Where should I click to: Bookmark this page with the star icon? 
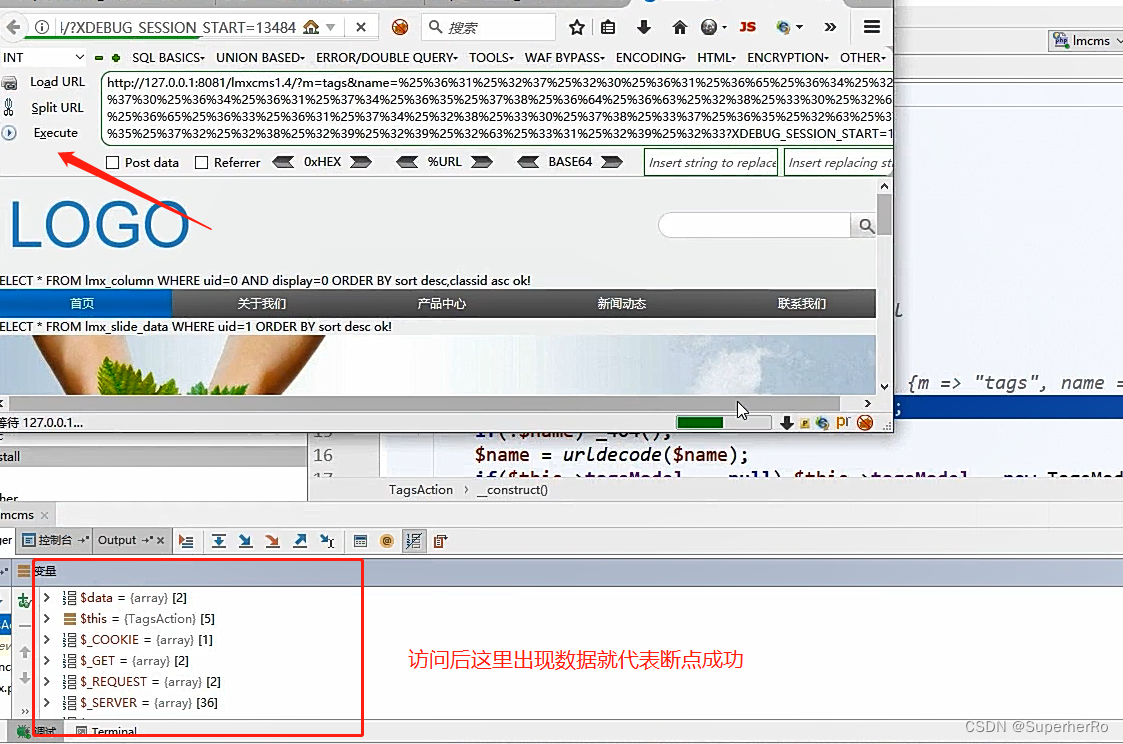[x=577, y=27]
